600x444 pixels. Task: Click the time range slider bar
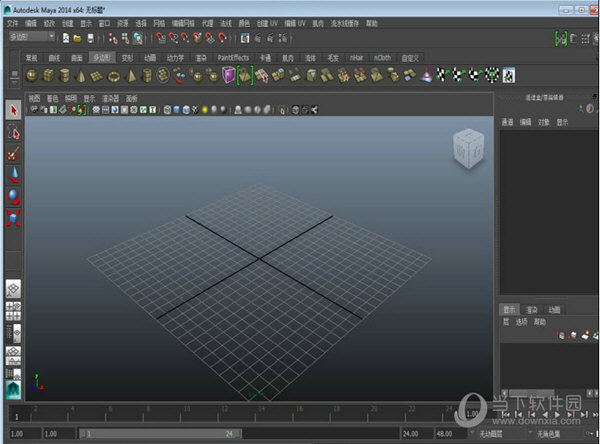click(x=160, y=434)
